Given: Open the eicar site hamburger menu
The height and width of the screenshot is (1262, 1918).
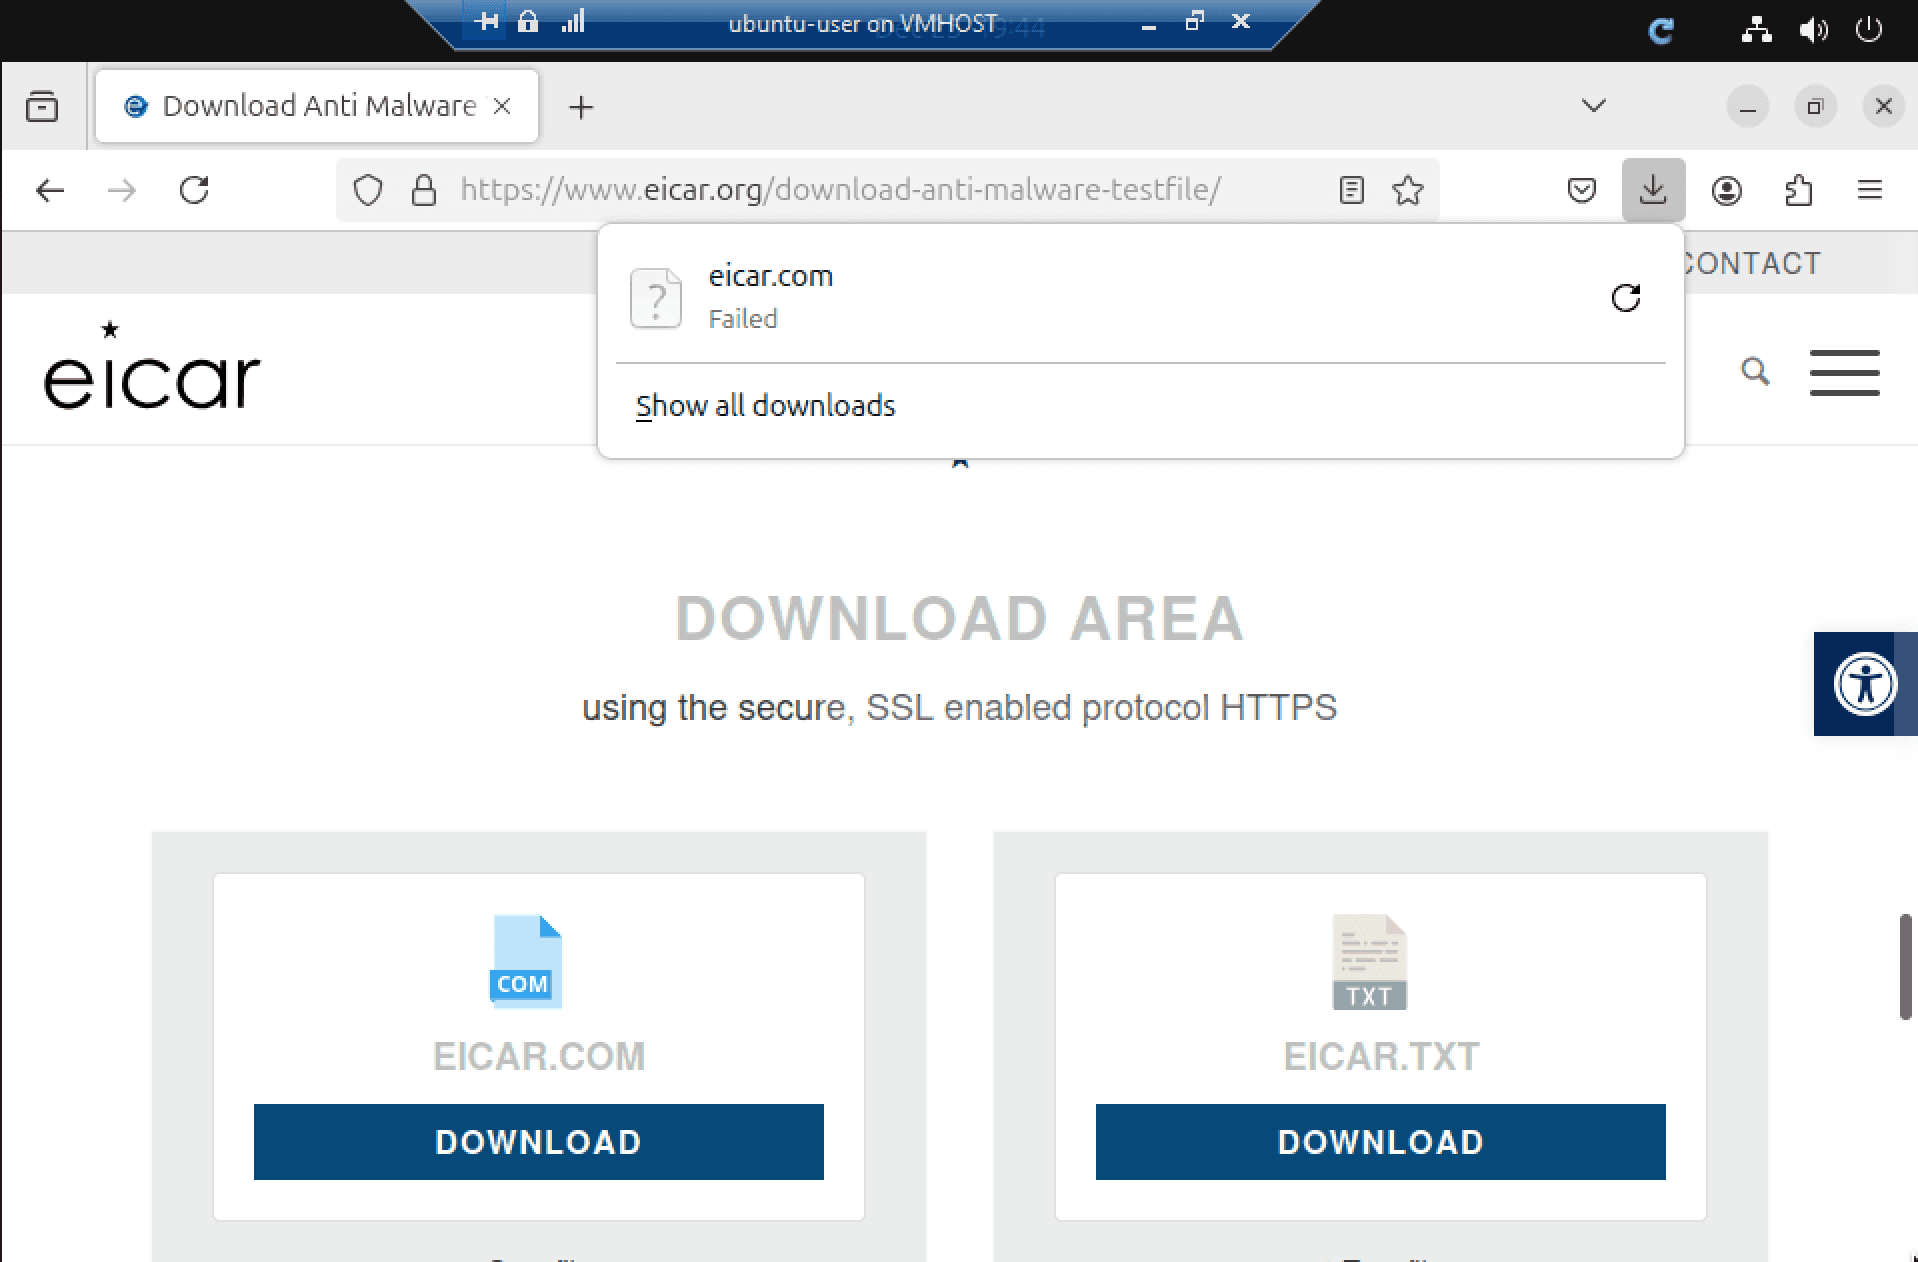Looking at the screenshot, I should (1845, 372).
